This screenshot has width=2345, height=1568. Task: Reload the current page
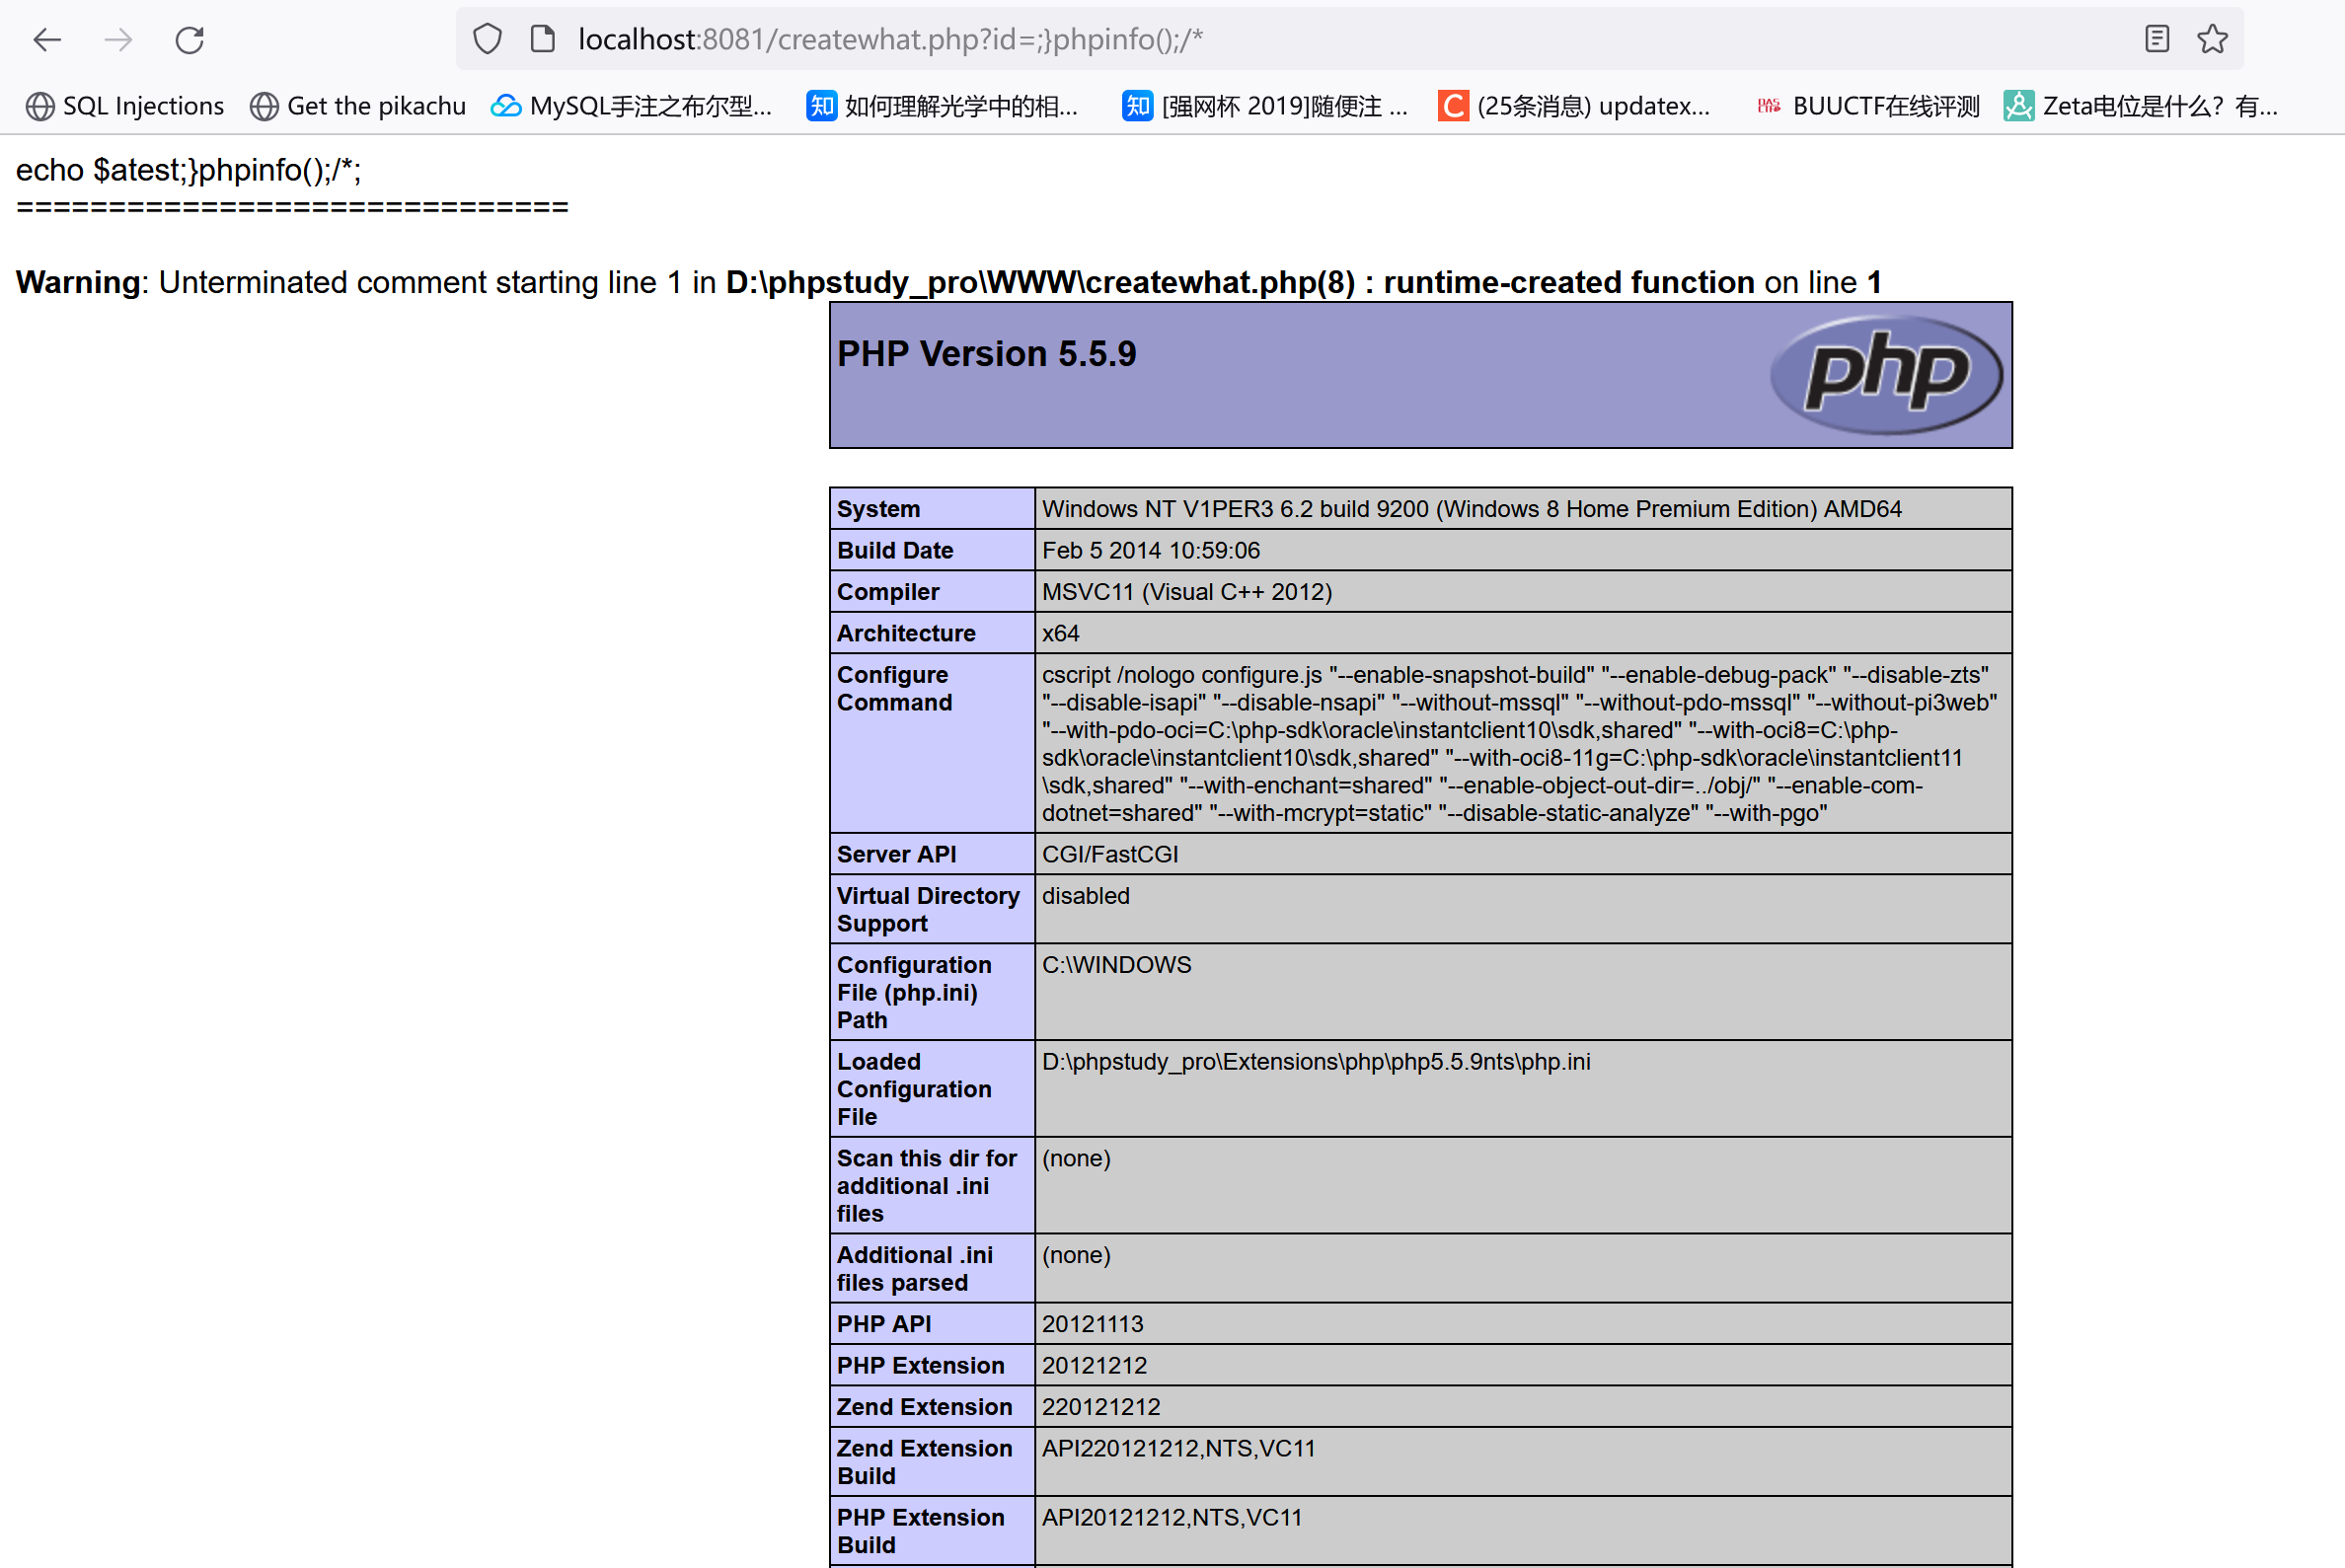click(x=190, y=40)
